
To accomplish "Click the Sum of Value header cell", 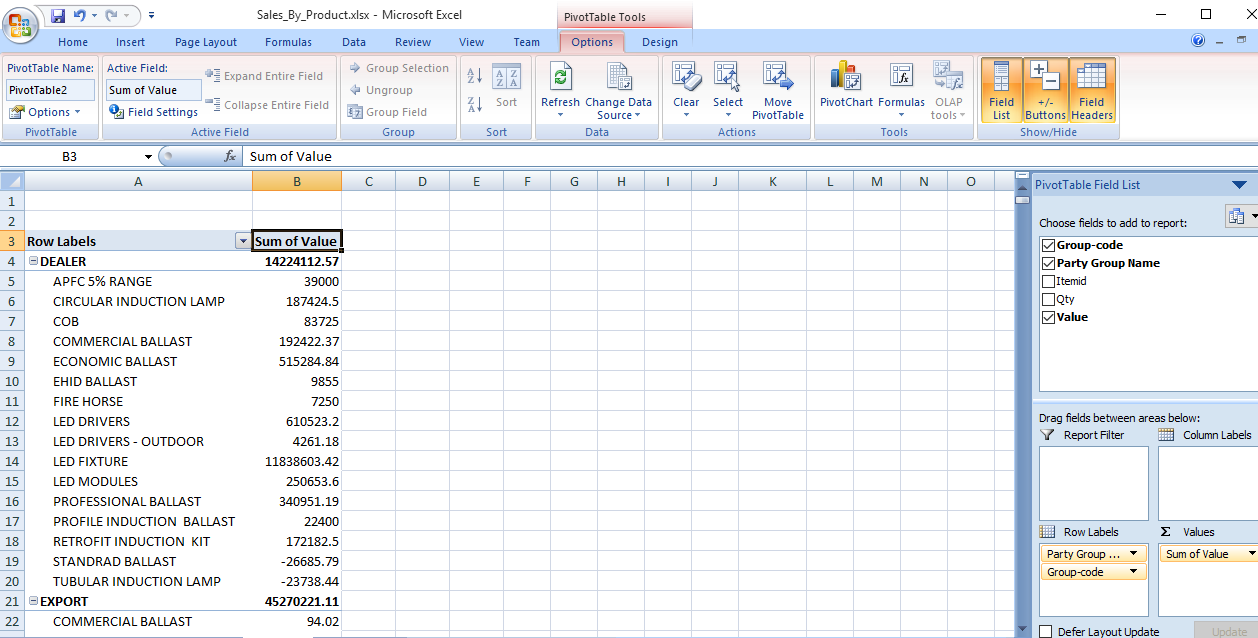I will click(x=297, y=241).
